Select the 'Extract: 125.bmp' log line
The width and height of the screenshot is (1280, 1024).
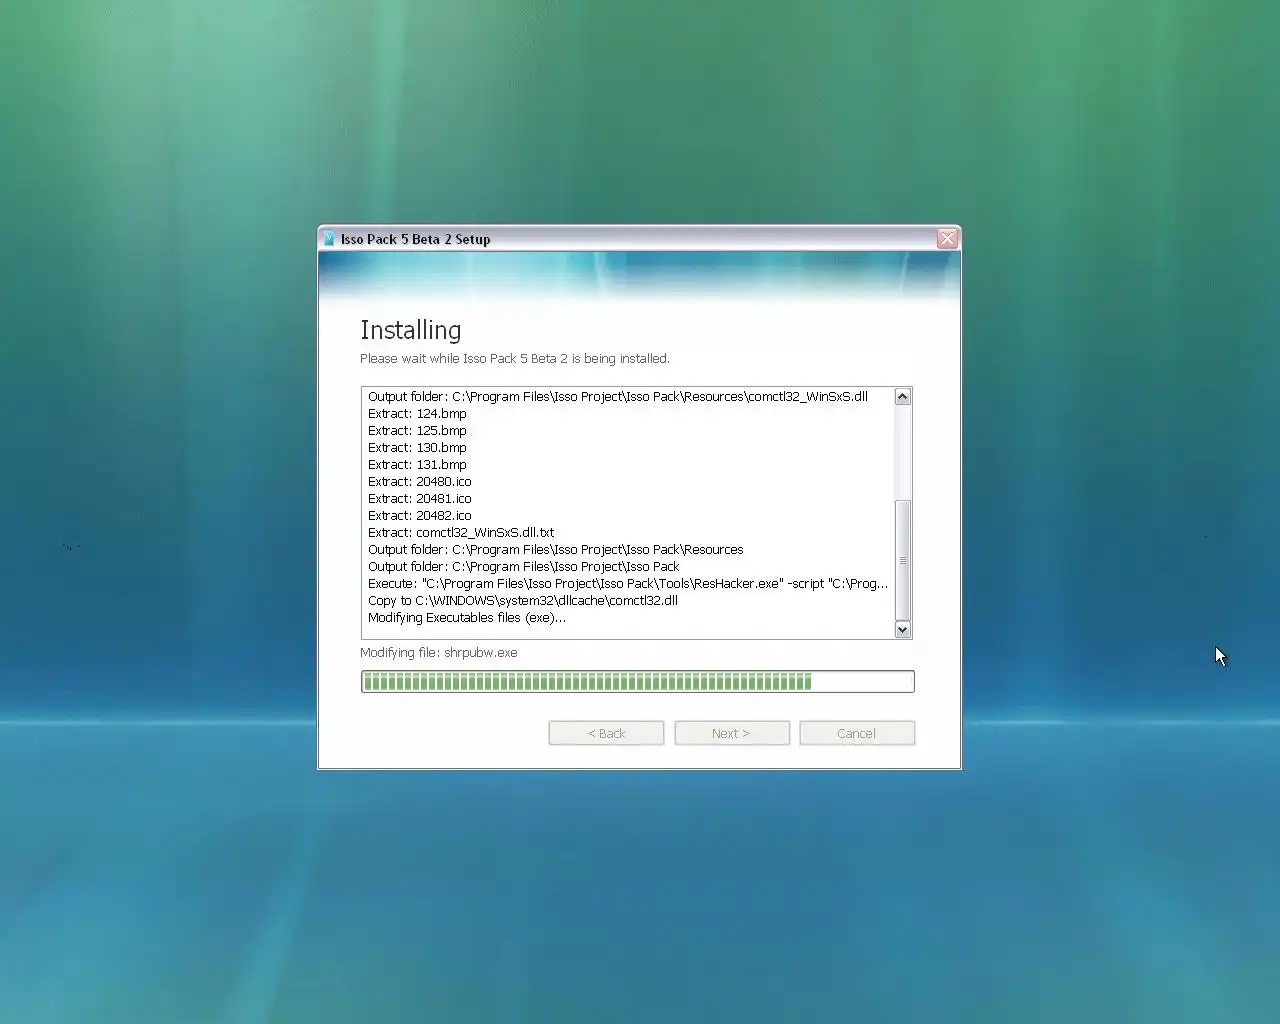tap(417, 430)
